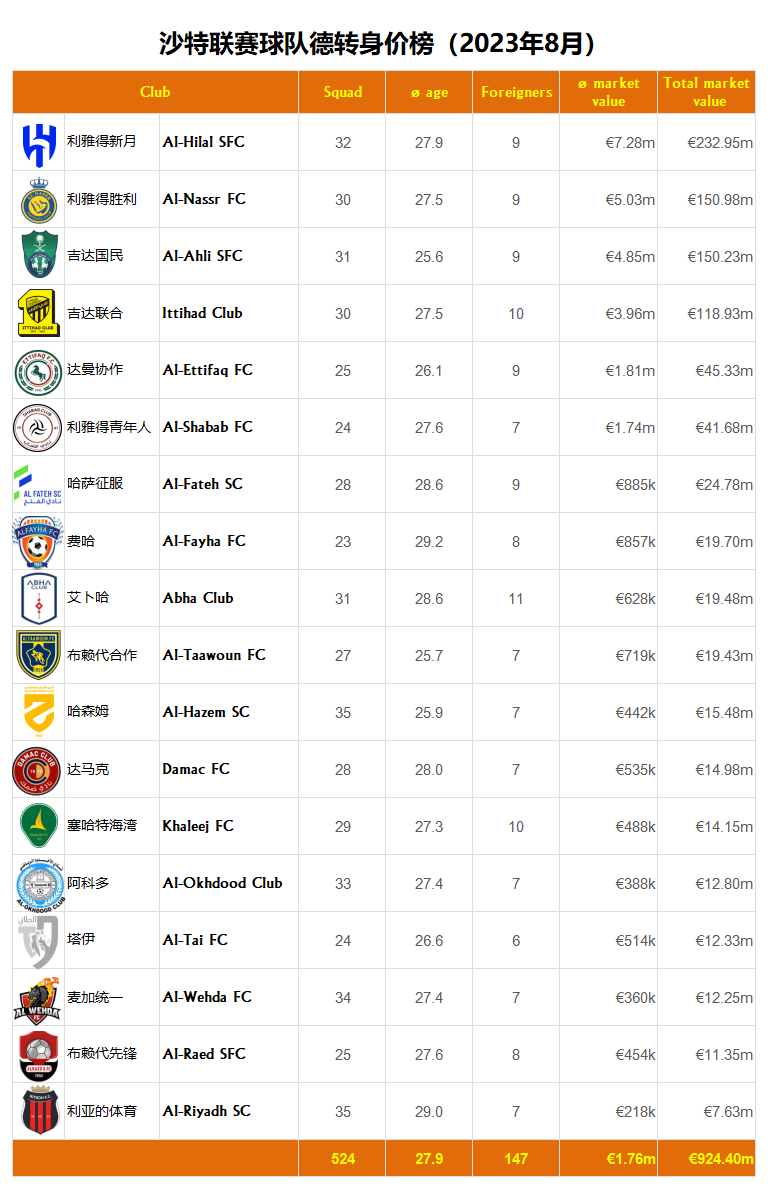771x1202 pixels.
Task: Open the Al-Okhdood Club link
Action: [x=222, y=883]
